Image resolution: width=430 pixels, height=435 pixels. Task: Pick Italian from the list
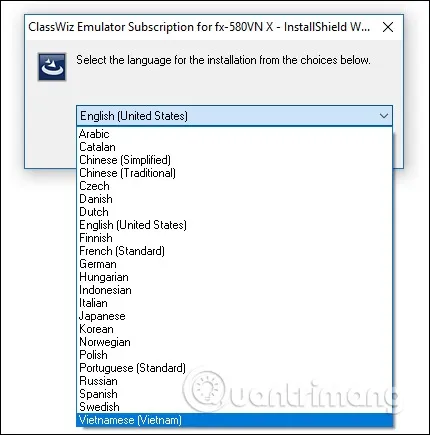point(234,303)
